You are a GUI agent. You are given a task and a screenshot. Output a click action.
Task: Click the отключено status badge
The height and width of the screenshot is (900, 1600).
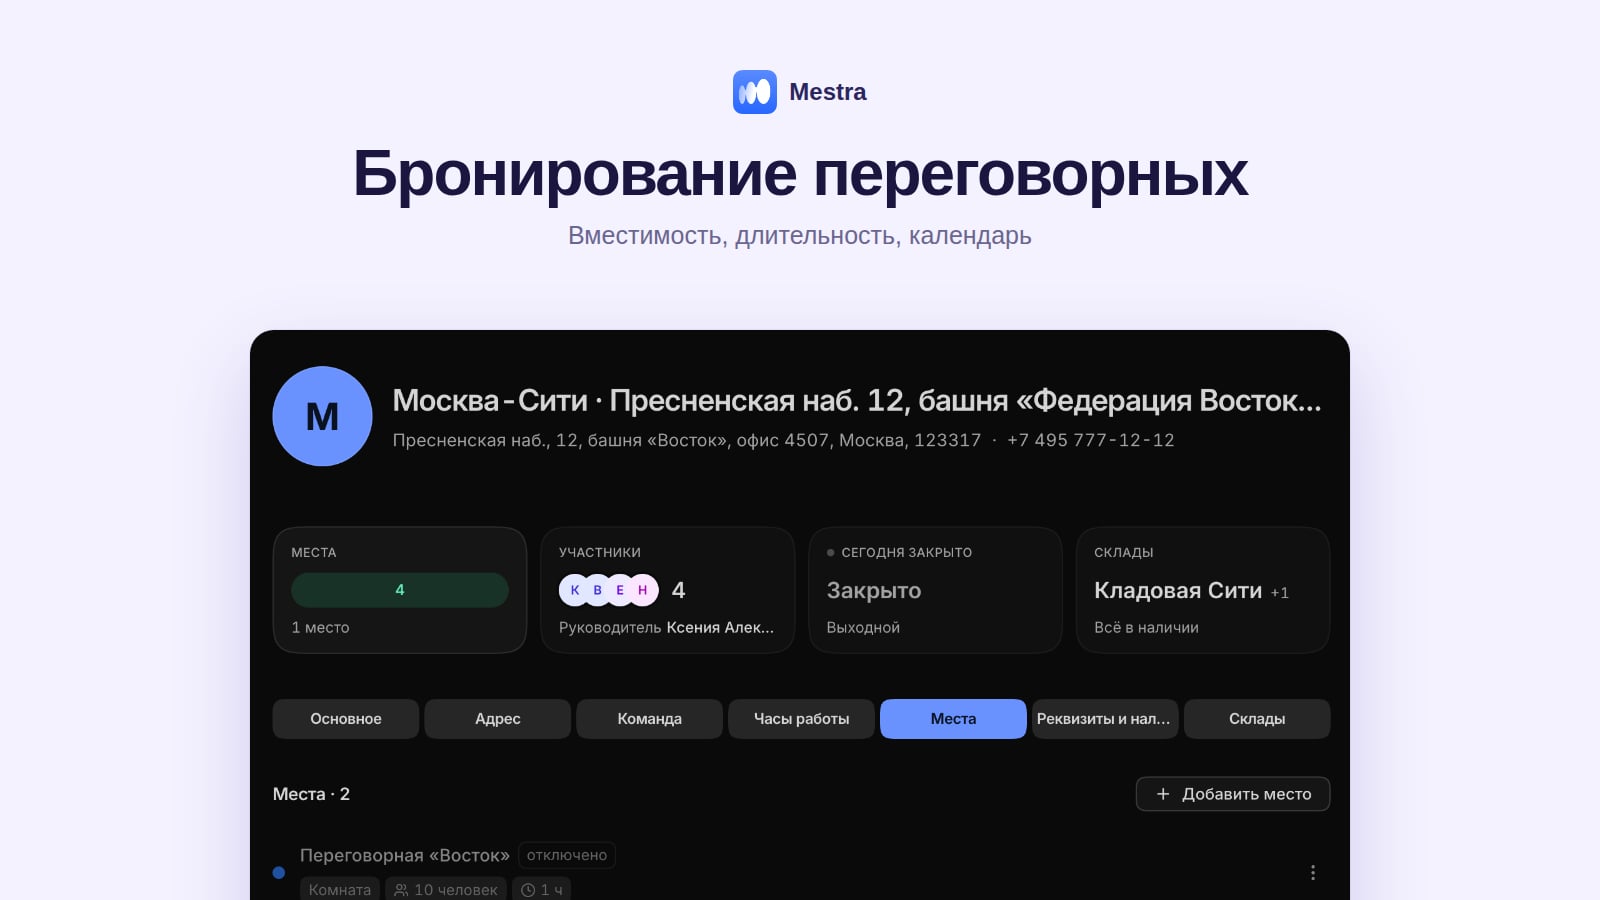coord(567,856)
